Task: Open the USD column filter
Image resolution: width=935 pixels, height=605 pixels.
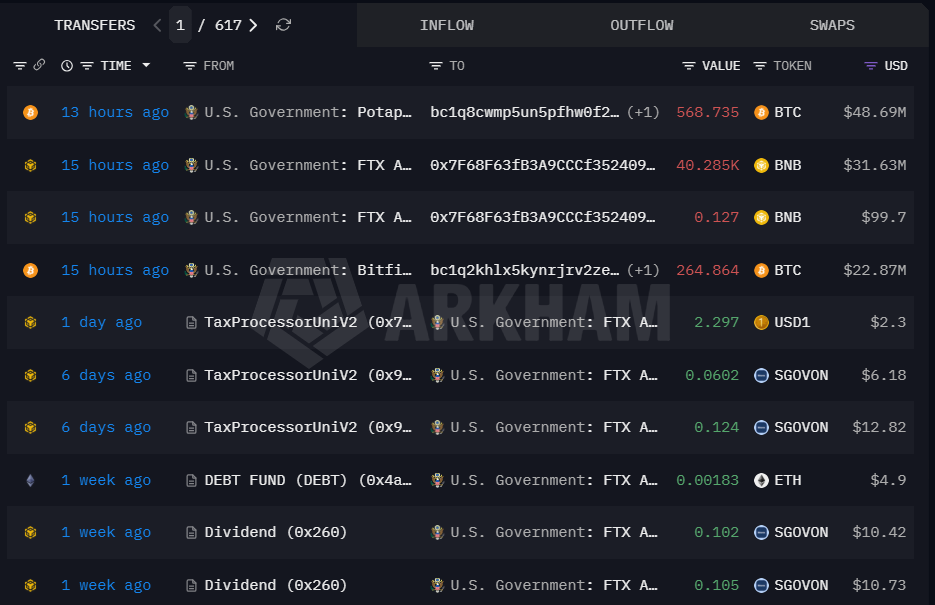Action: coord(871,66)
